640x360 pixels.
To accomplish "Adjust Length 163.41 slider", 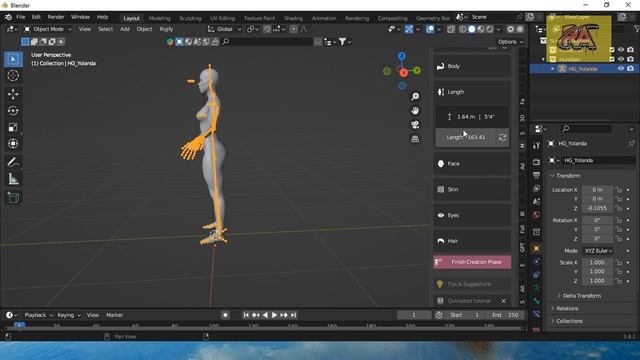I will (466, 138).
